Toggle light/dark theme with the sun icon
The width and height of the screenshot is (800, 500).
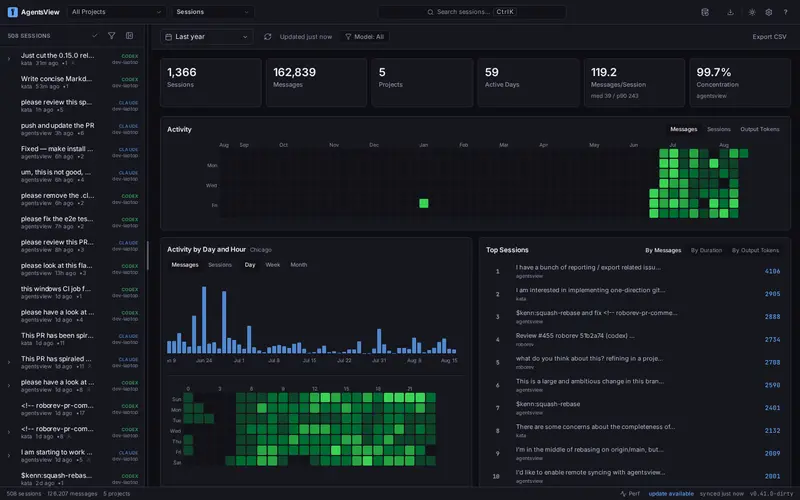pos(752,12)
